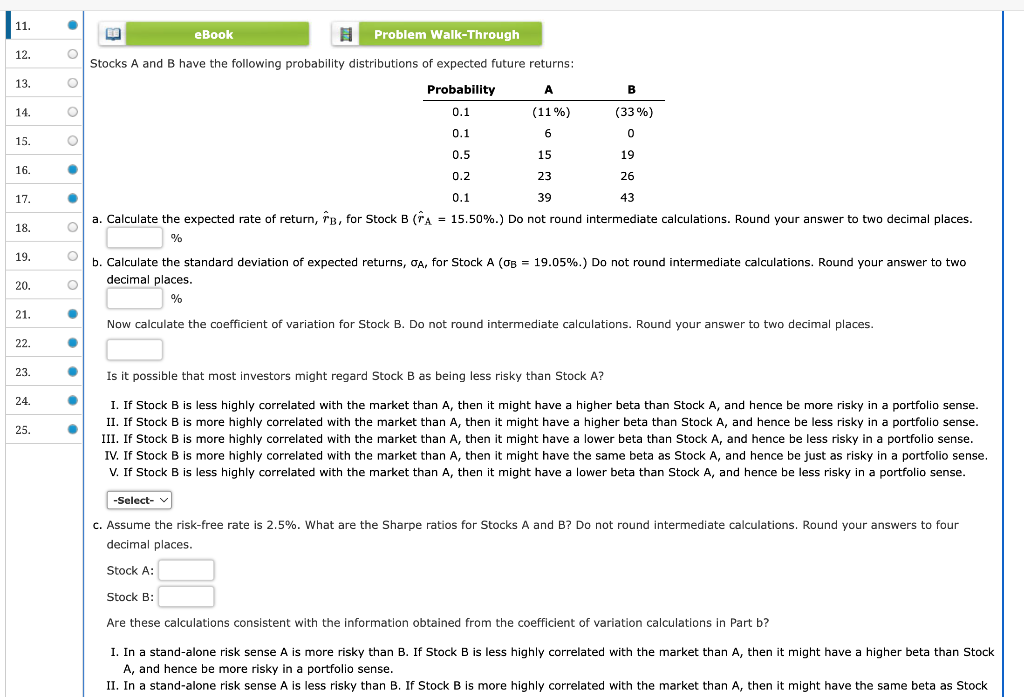
Task: Click the coefficient of variation answer box
Action: point(136,349)
